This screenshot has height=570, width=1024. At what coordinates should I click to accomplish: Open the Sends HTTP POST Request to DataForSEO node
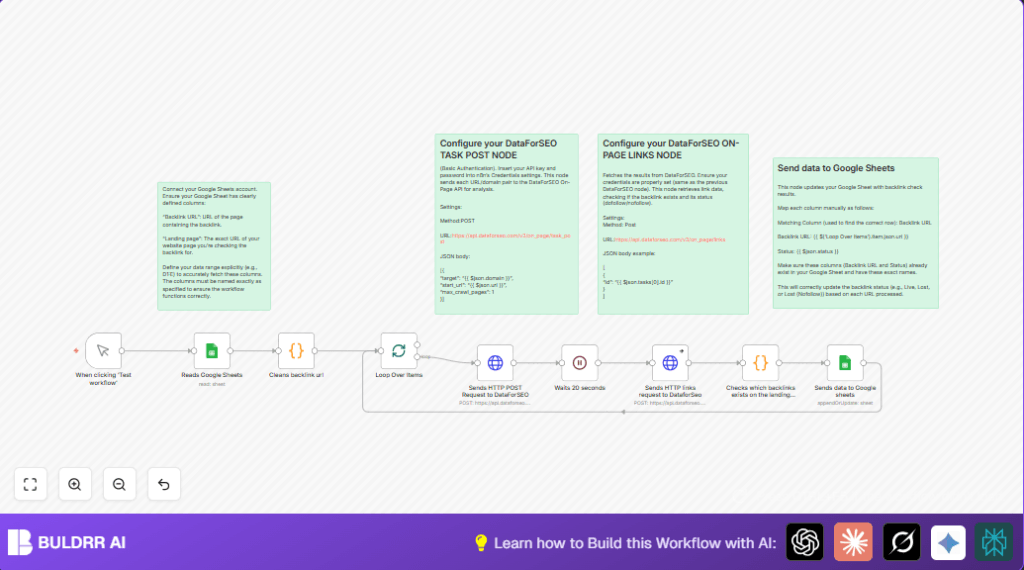495,363
